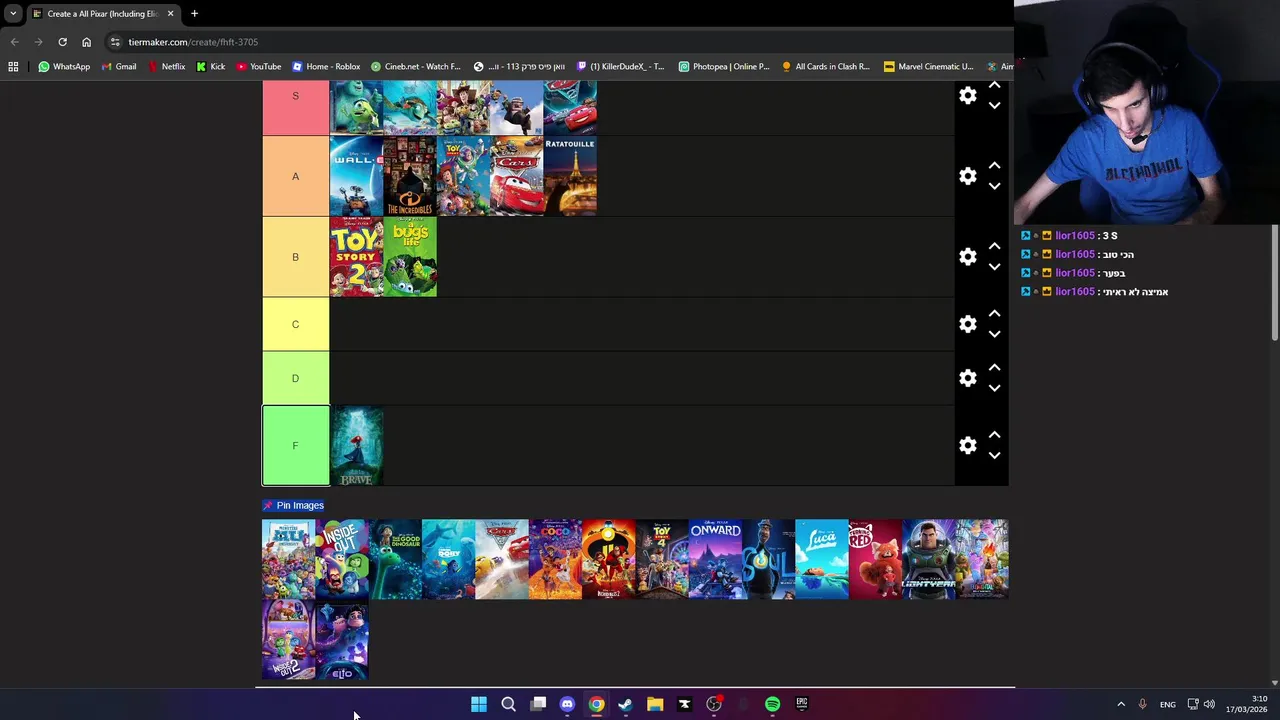Select the Monsters University poster
This screenshot has height=720, width=1280.
pyautogui.click(x=288, y=559)
